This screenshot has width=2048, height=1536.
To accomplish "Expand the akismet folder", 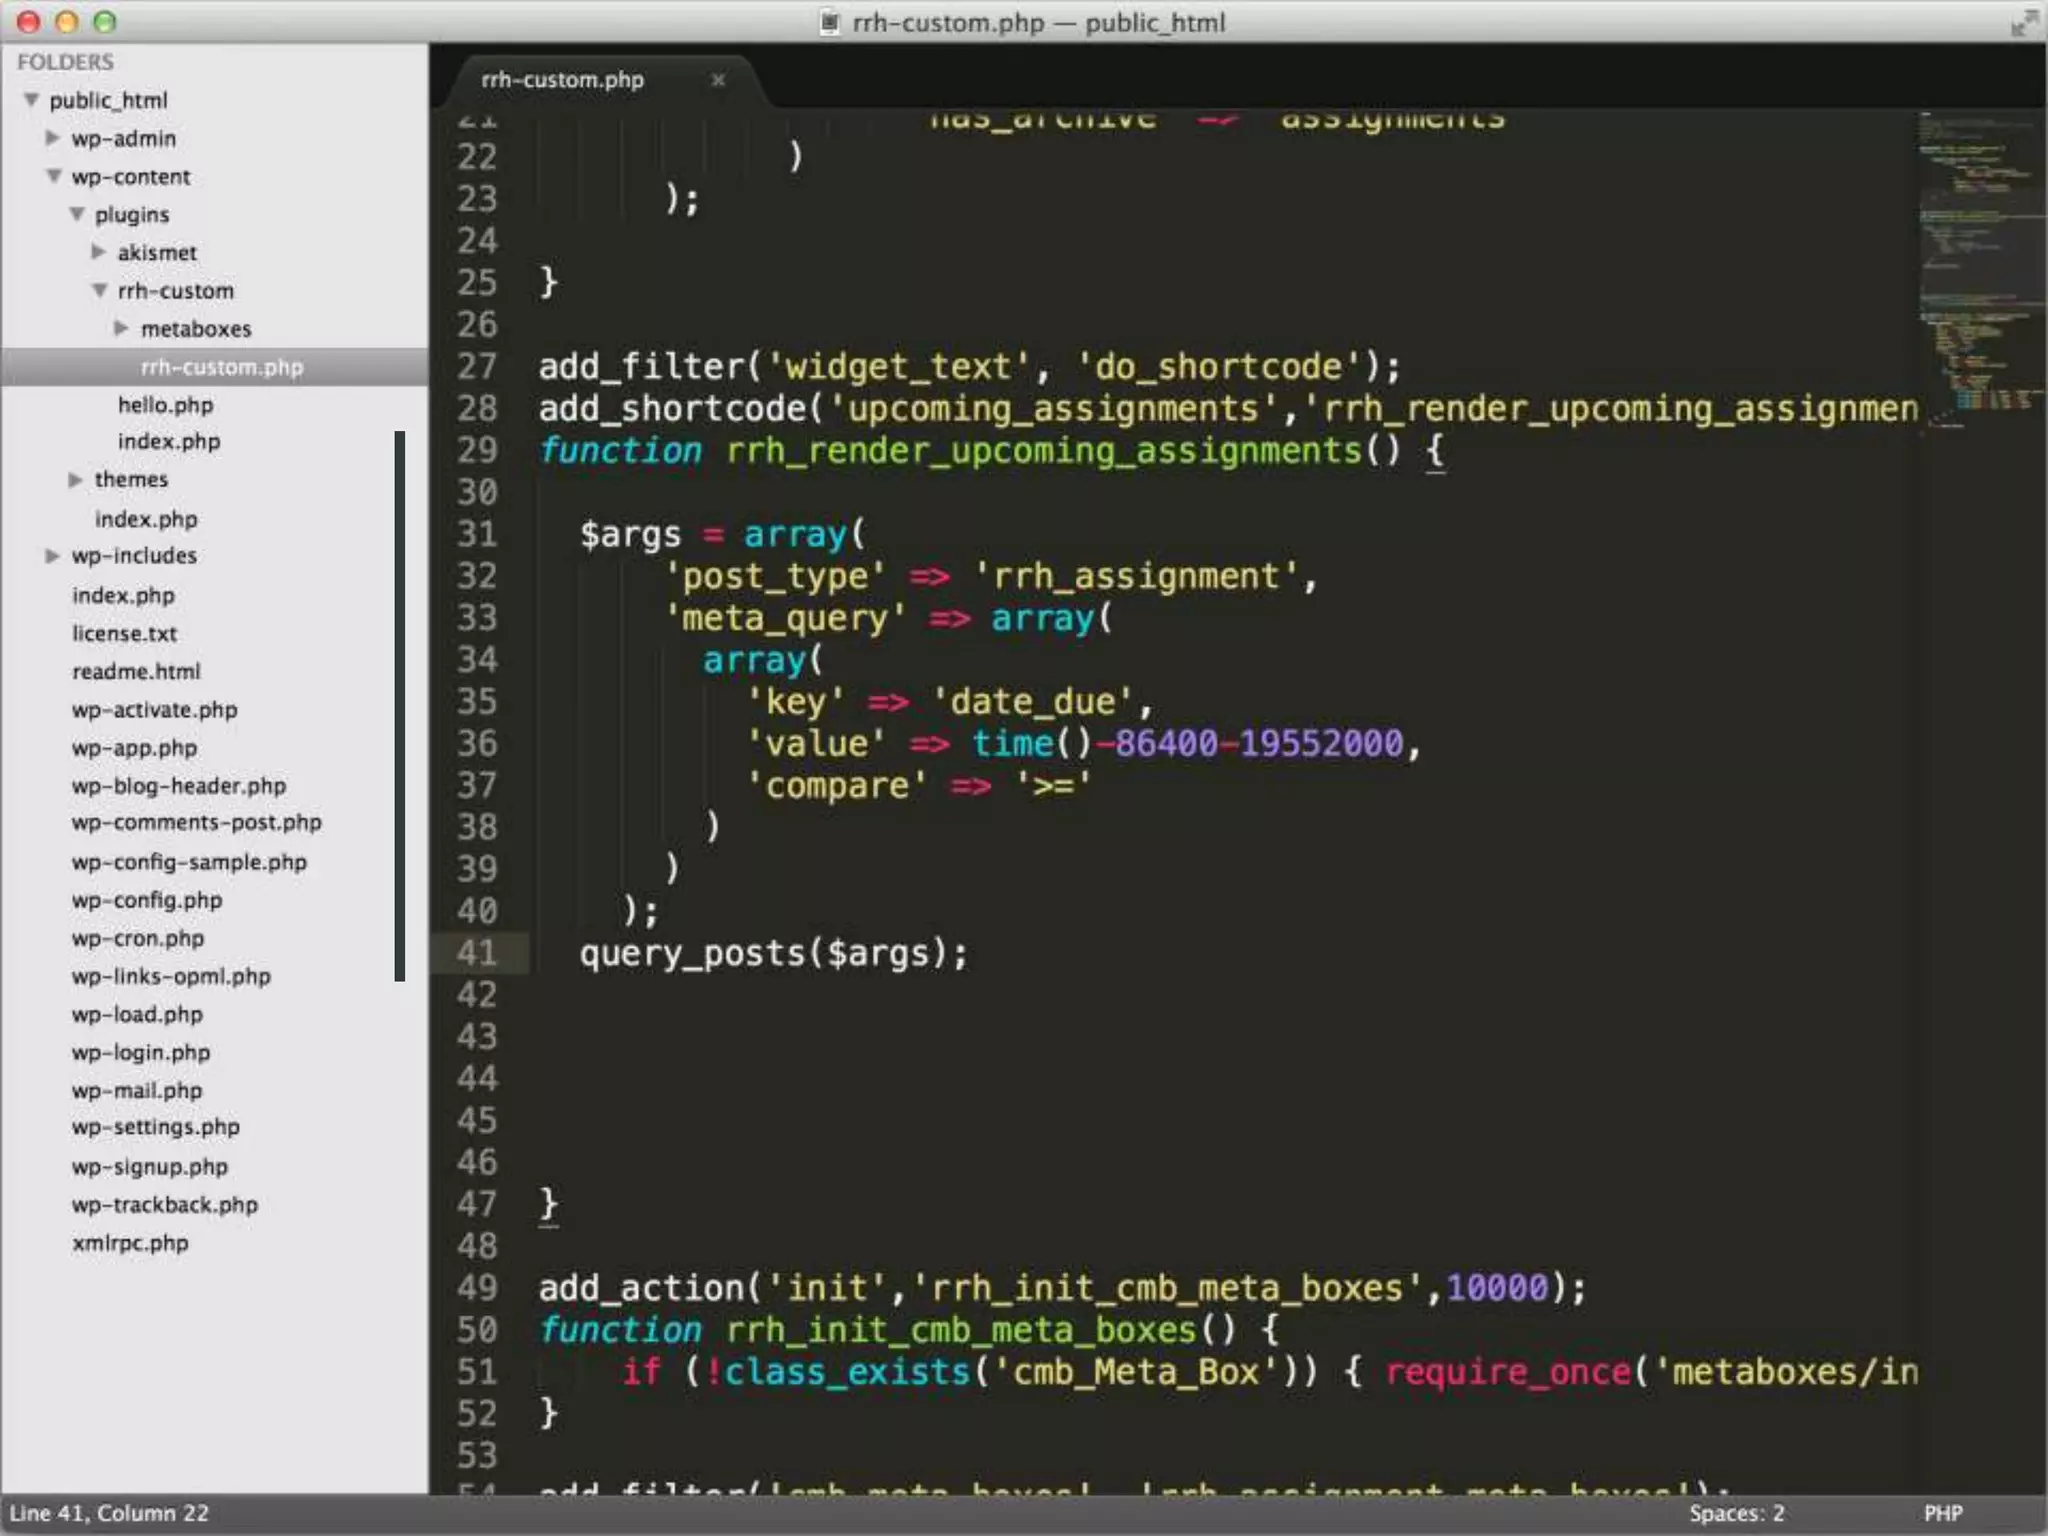I will point(99,252).
